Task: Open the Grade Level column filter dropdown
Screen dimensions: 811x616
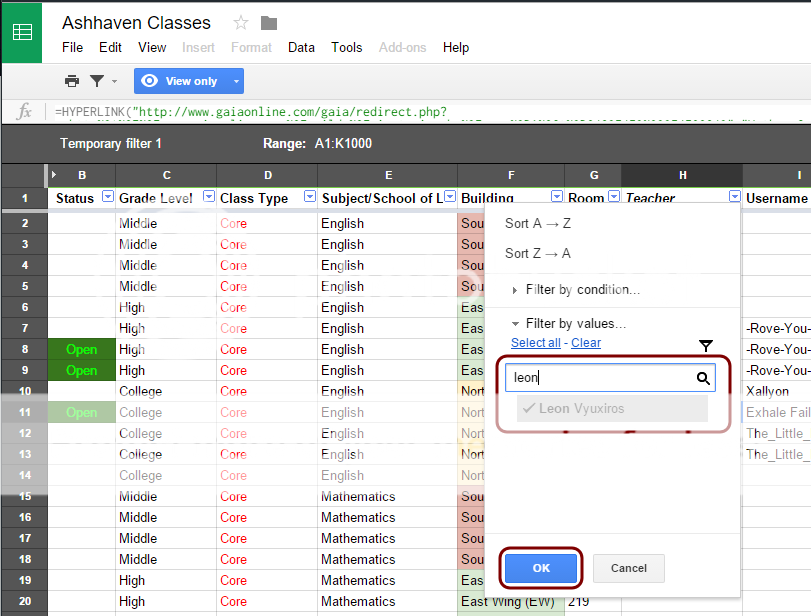Action: (208, 198)
